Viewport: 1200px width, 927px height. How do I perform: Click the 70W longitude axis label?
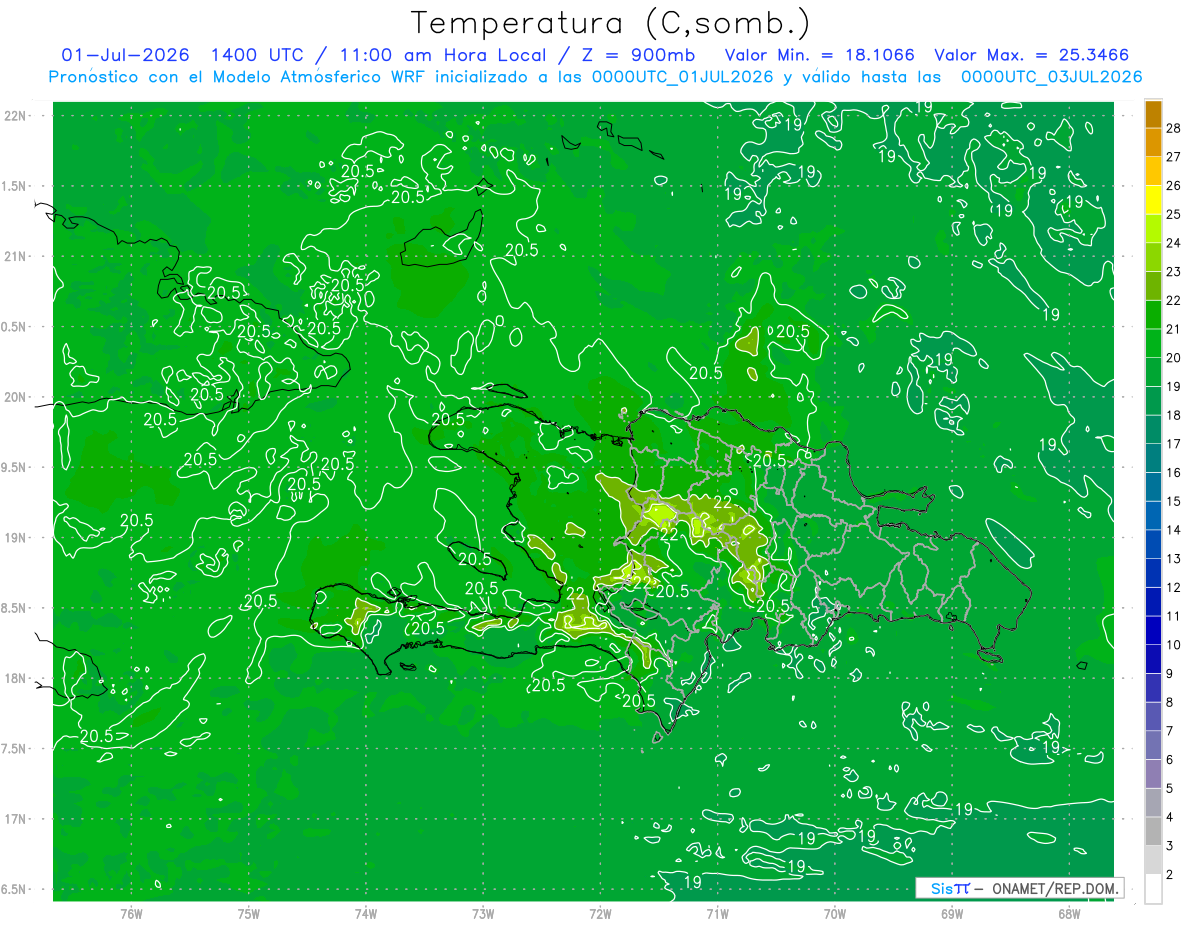pos(835,914)
